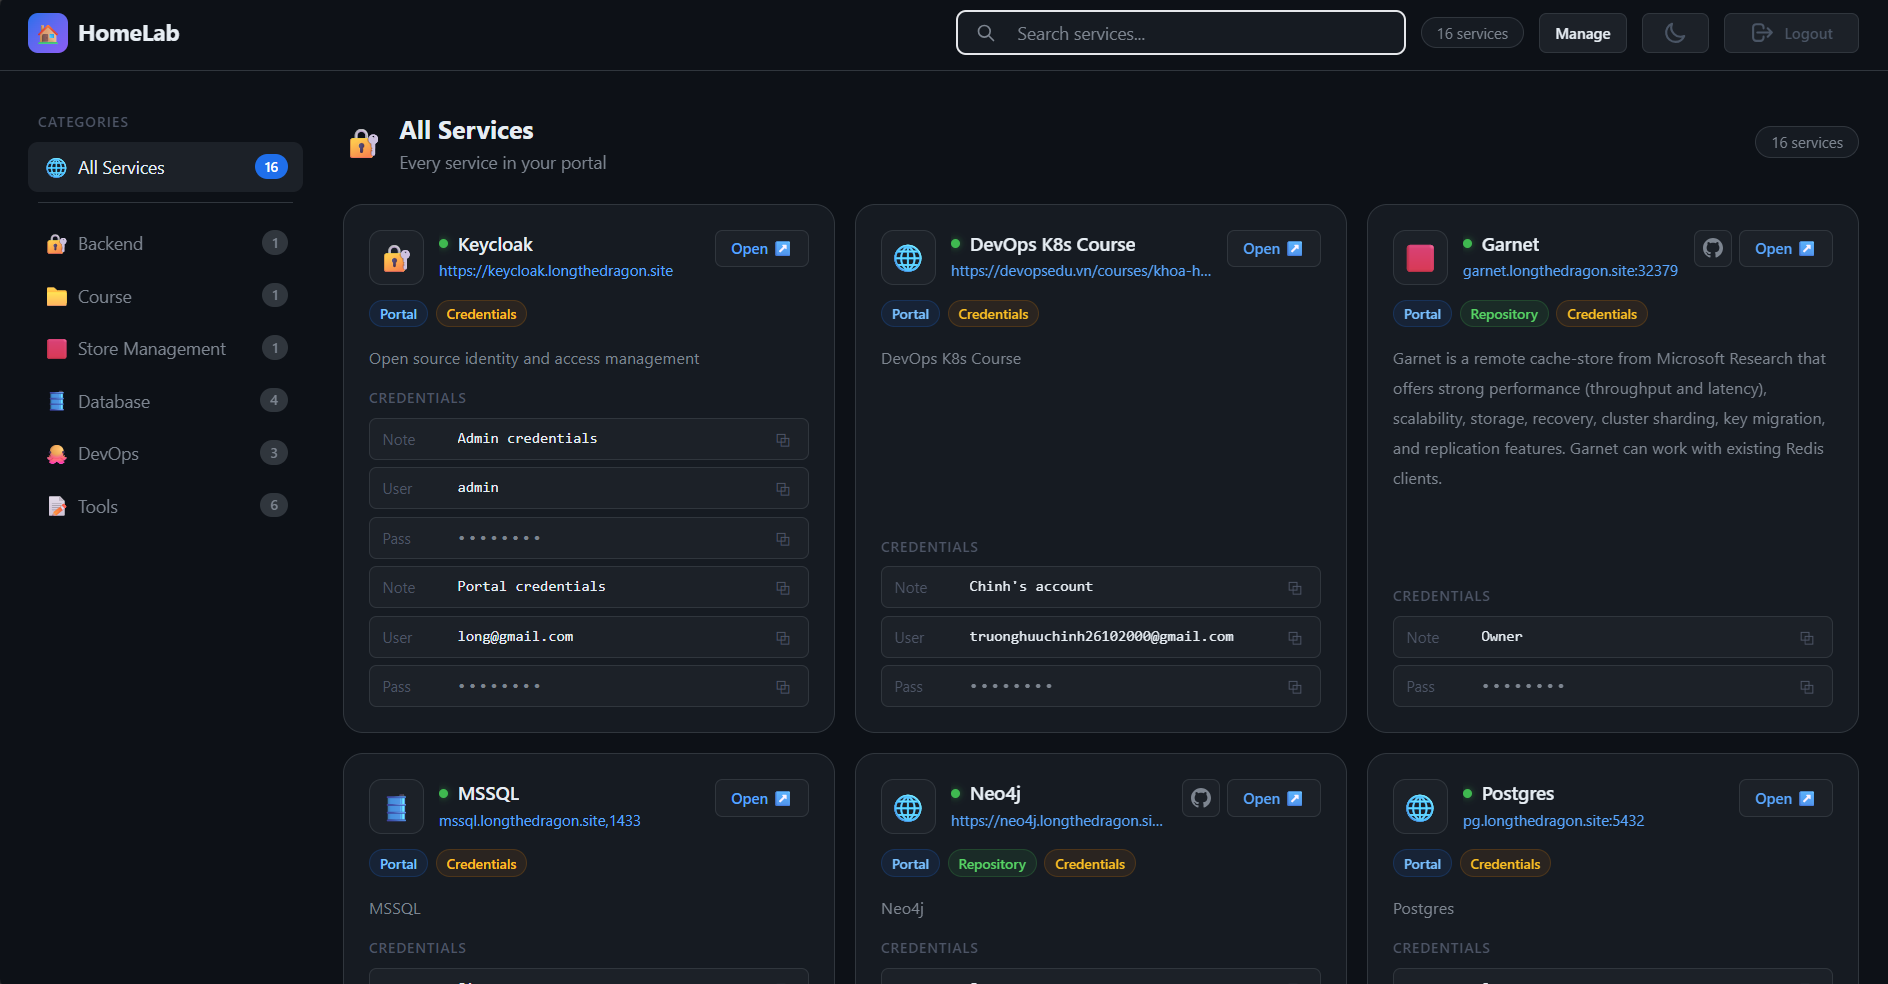This screenshot has height=984, width=1888.
Task: Click Neo4j service globe icon
Action: pyautogui.click(x=908, y=807)
